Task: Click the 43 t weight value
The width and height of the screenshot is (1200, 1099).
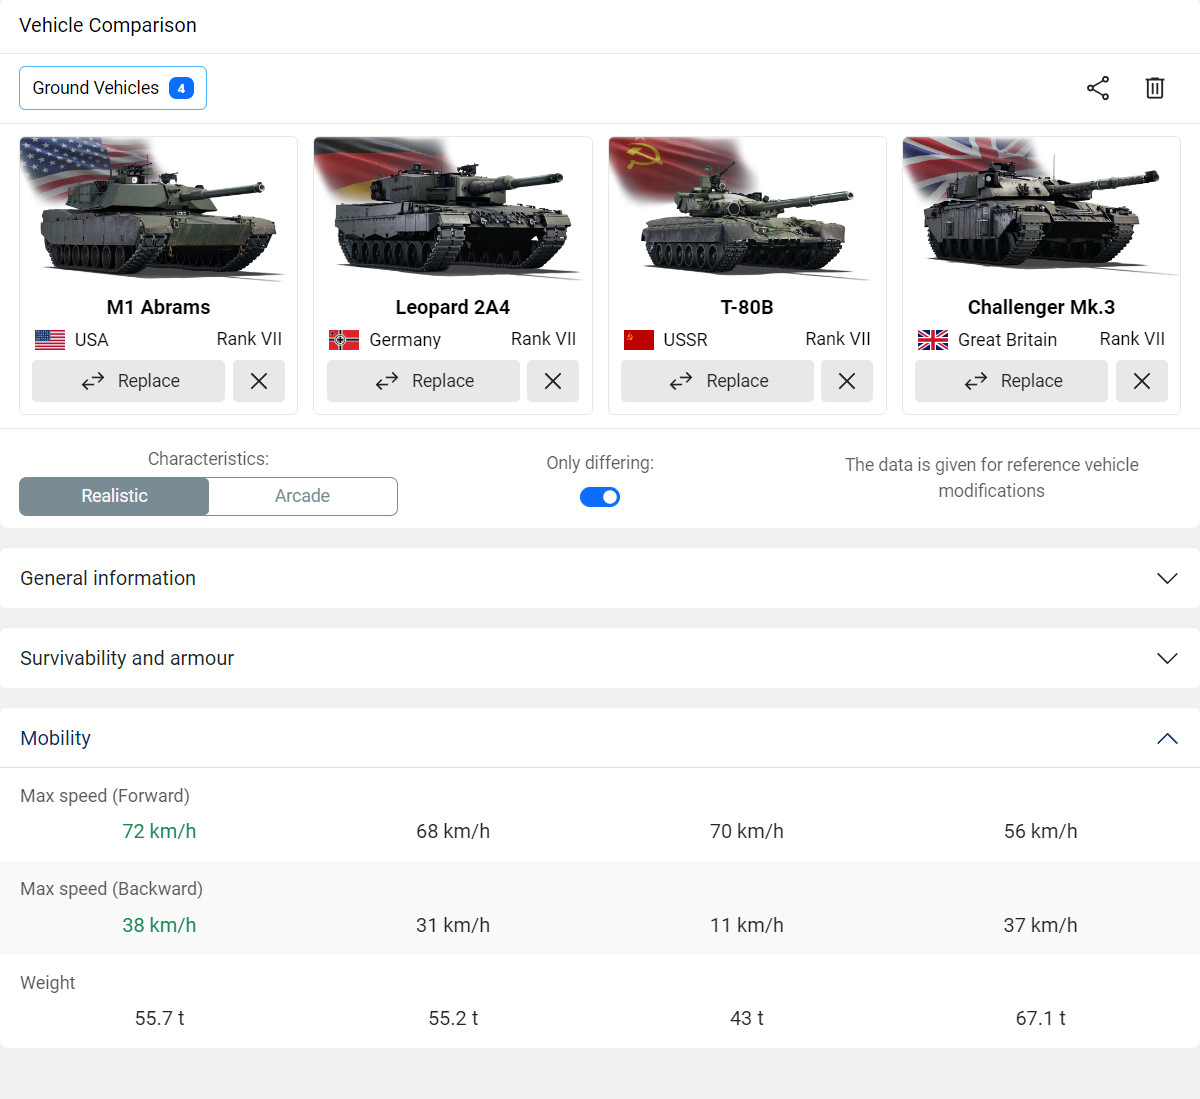Action: click(x=747, y=1018)
